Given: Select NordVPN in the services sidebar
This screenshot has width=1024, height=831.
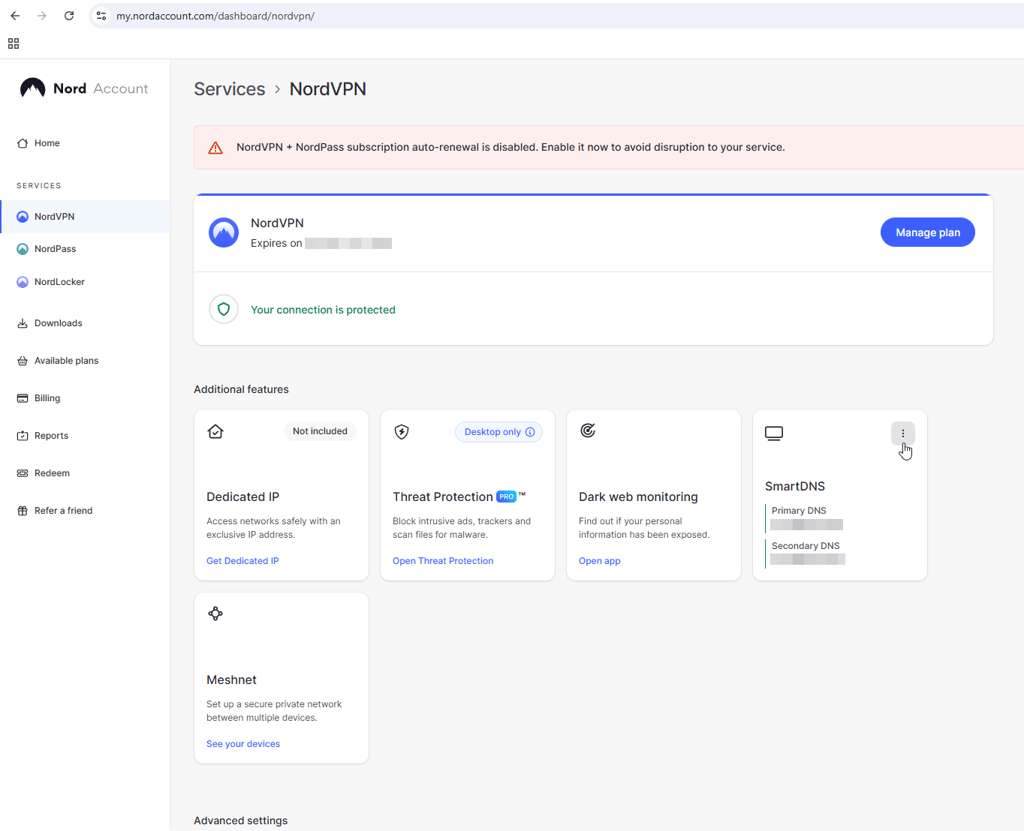Looking at the screenshot, I should 85,216.
